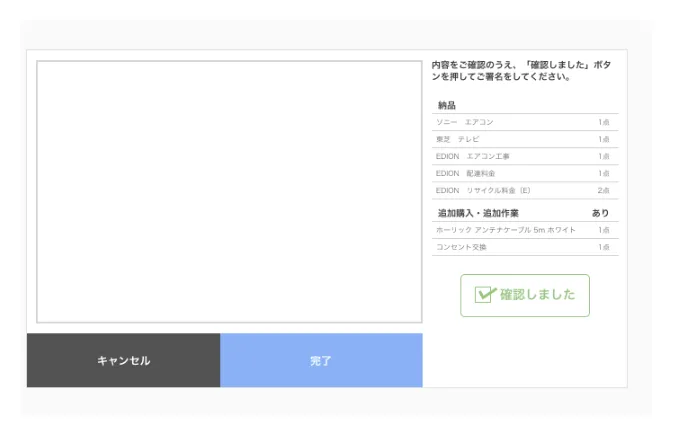Click the 1点 quantity for ソニー エアコン

pos(604,122)
